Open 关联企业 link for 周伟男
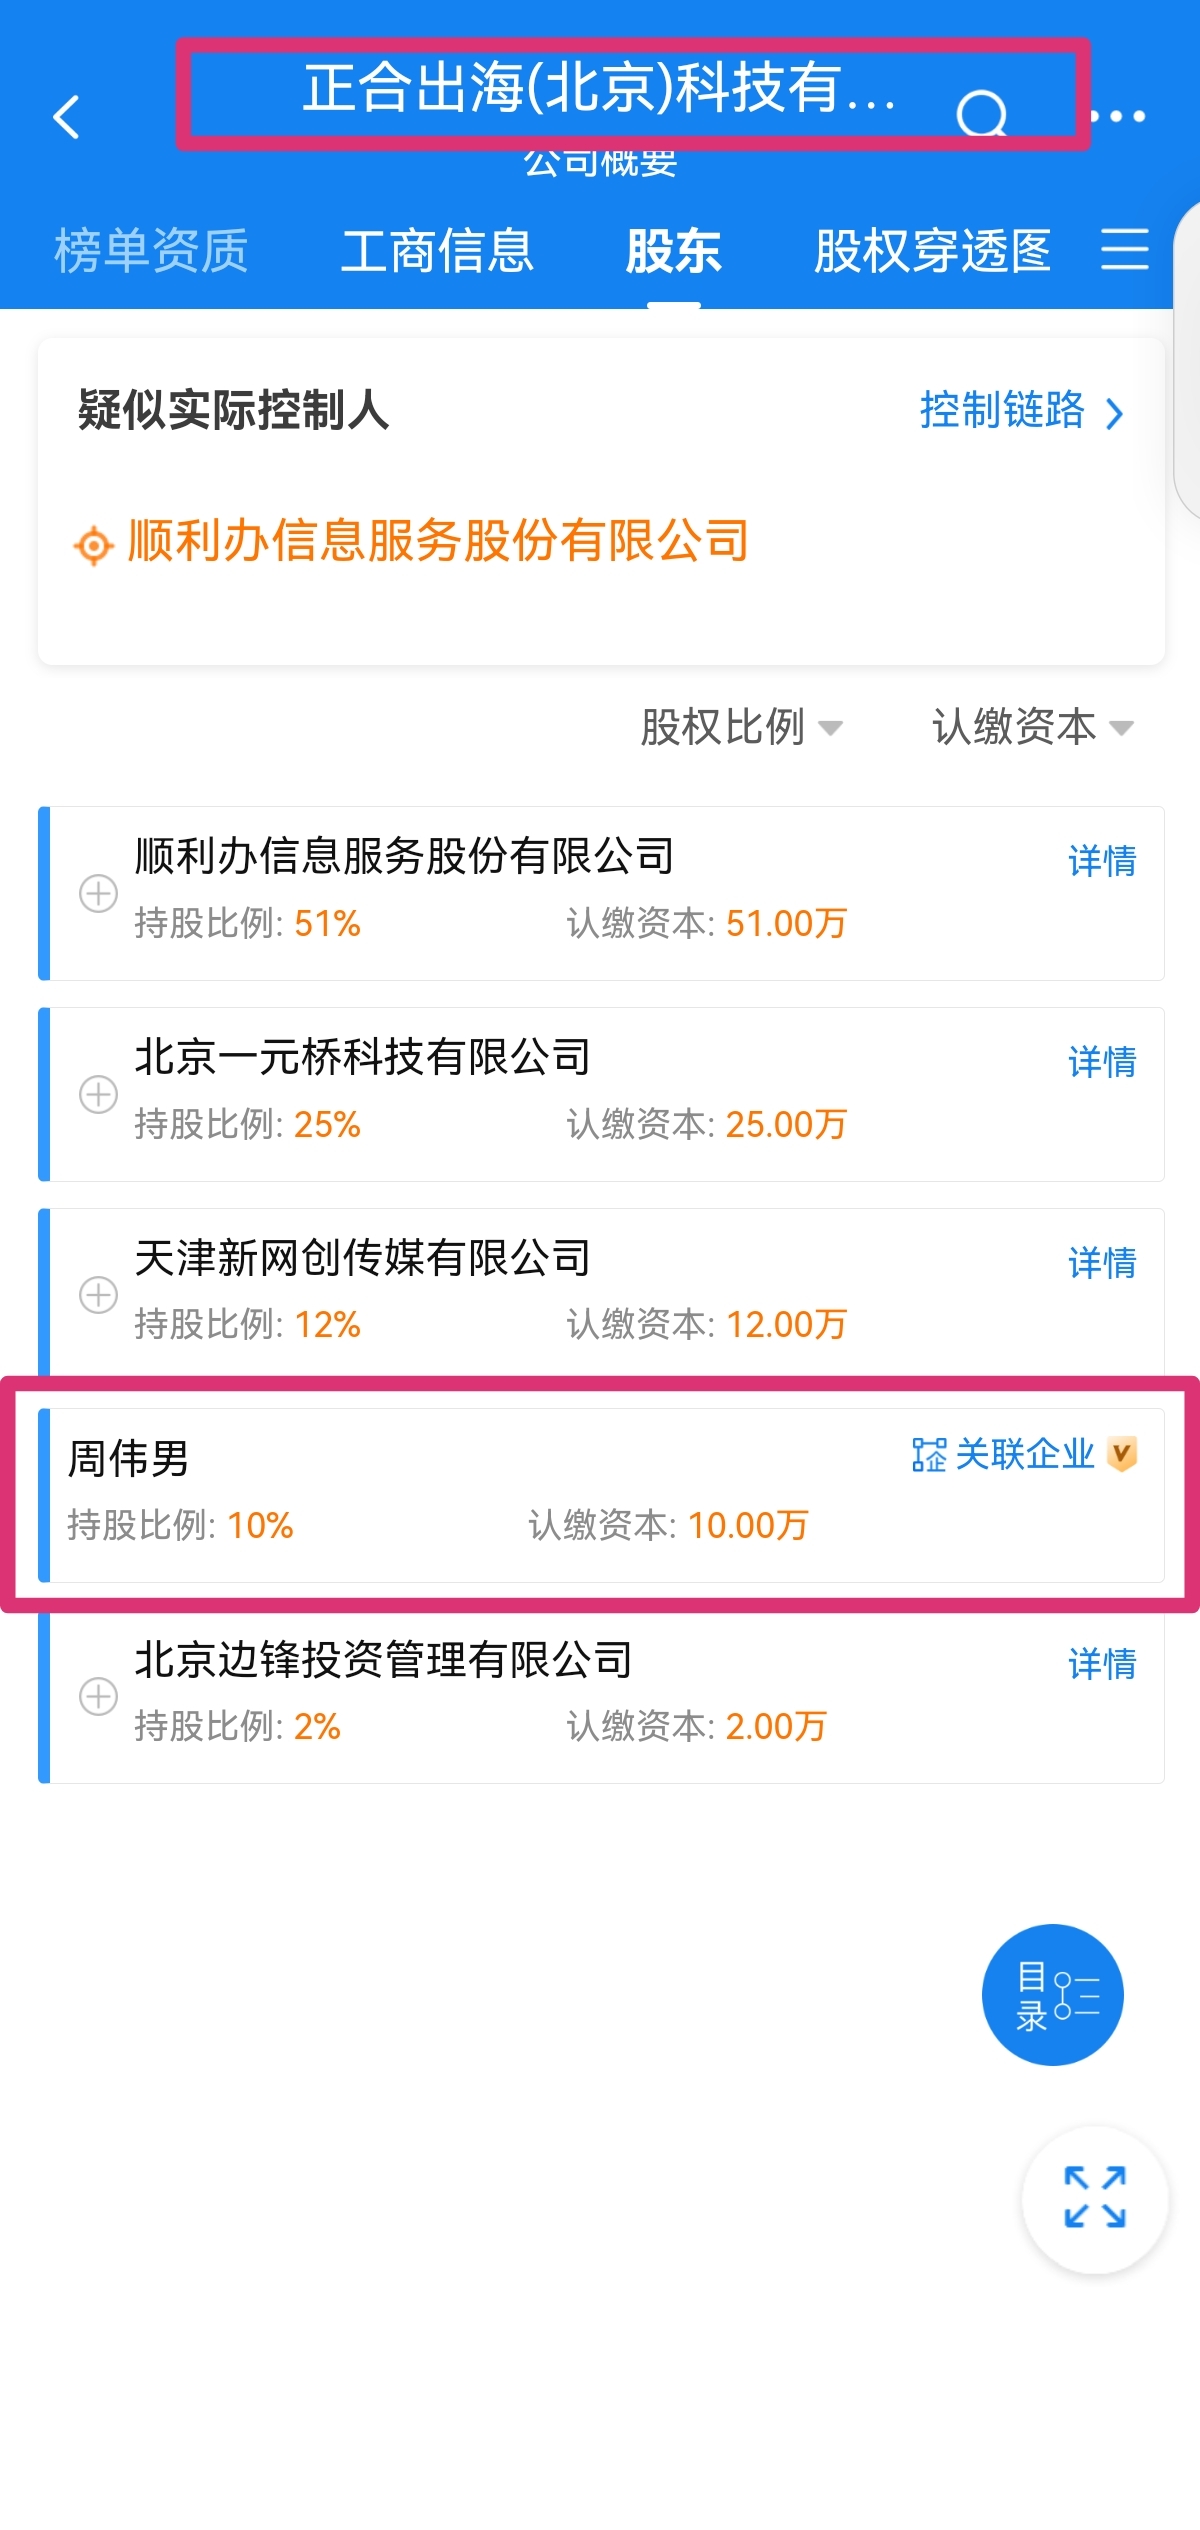This screenshot has width=1200, height=2530. coord(1003,1454)
